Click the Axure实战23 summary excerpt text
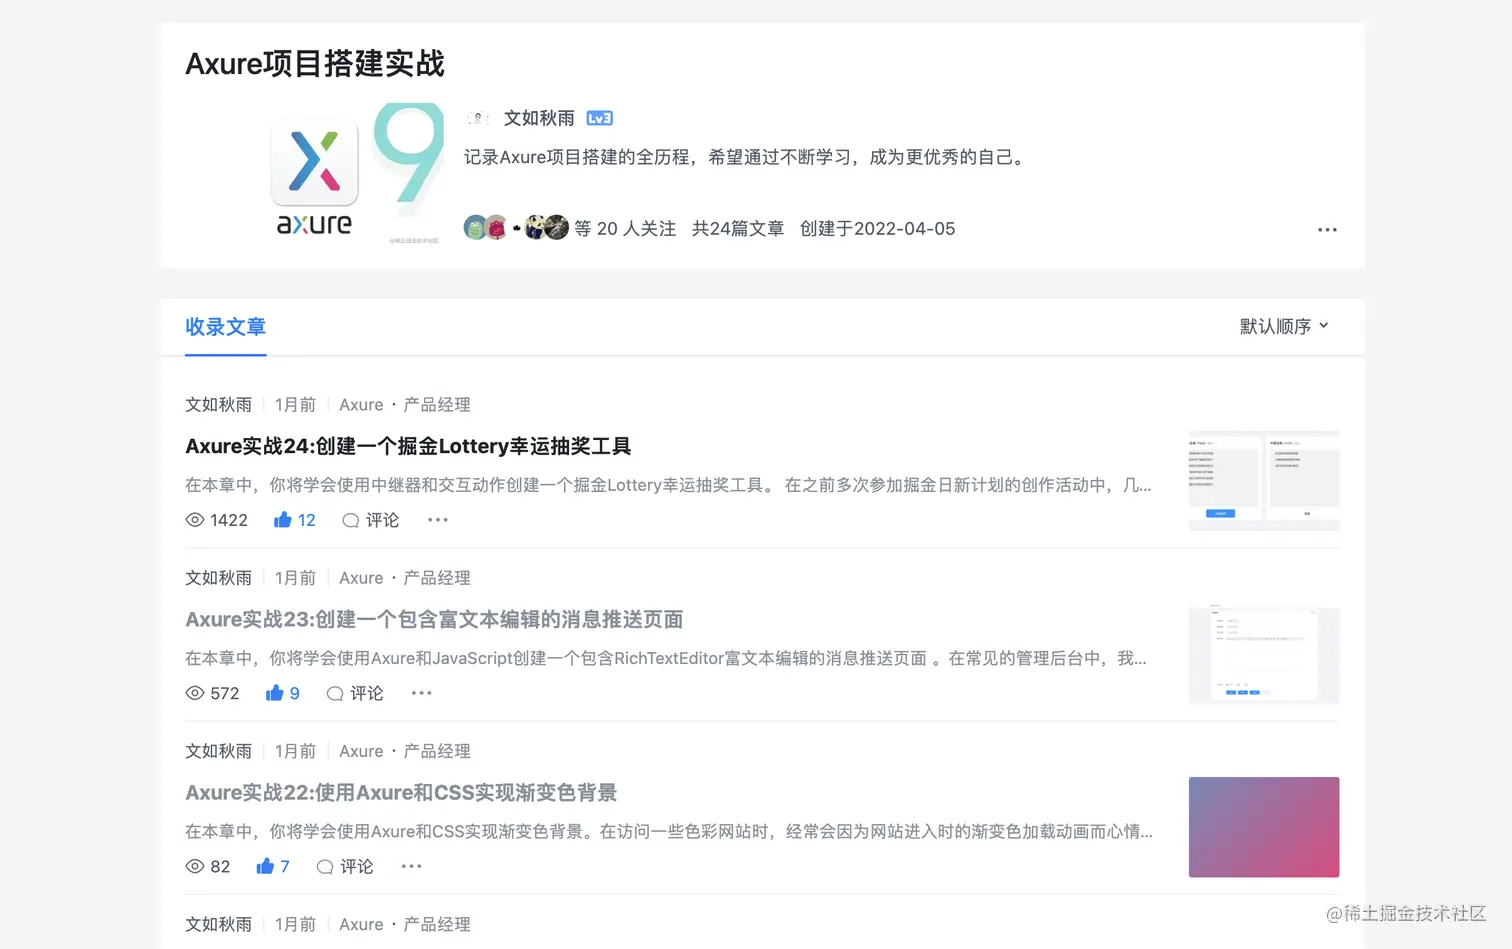 point(666,658)
